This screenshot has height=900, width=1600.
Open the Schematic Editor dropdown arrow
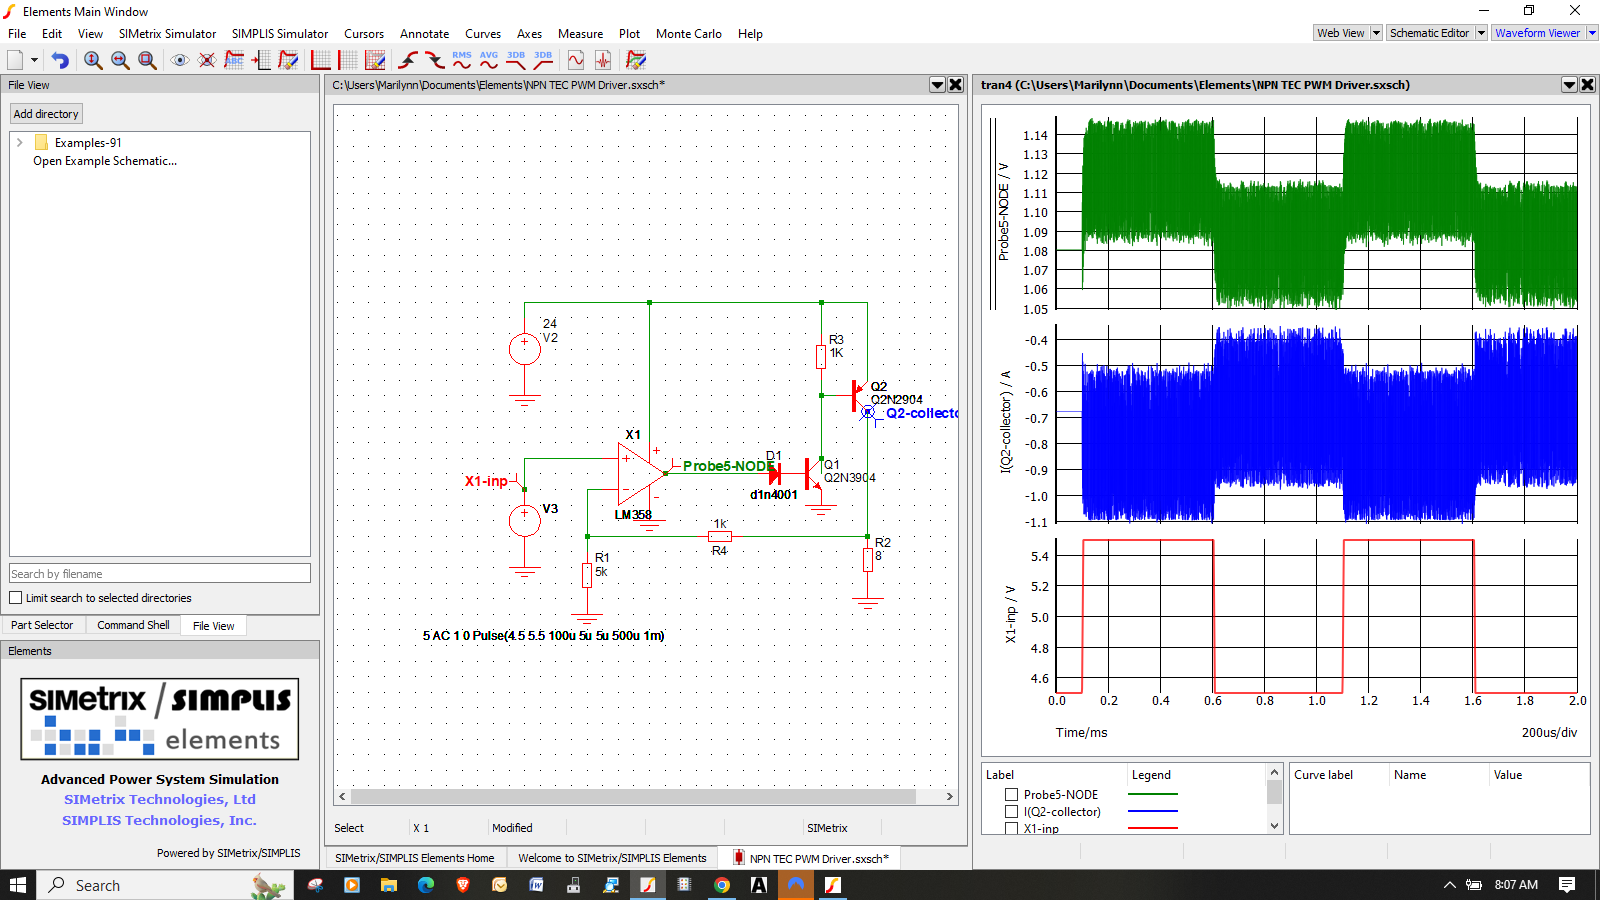tap(1482, 33)
